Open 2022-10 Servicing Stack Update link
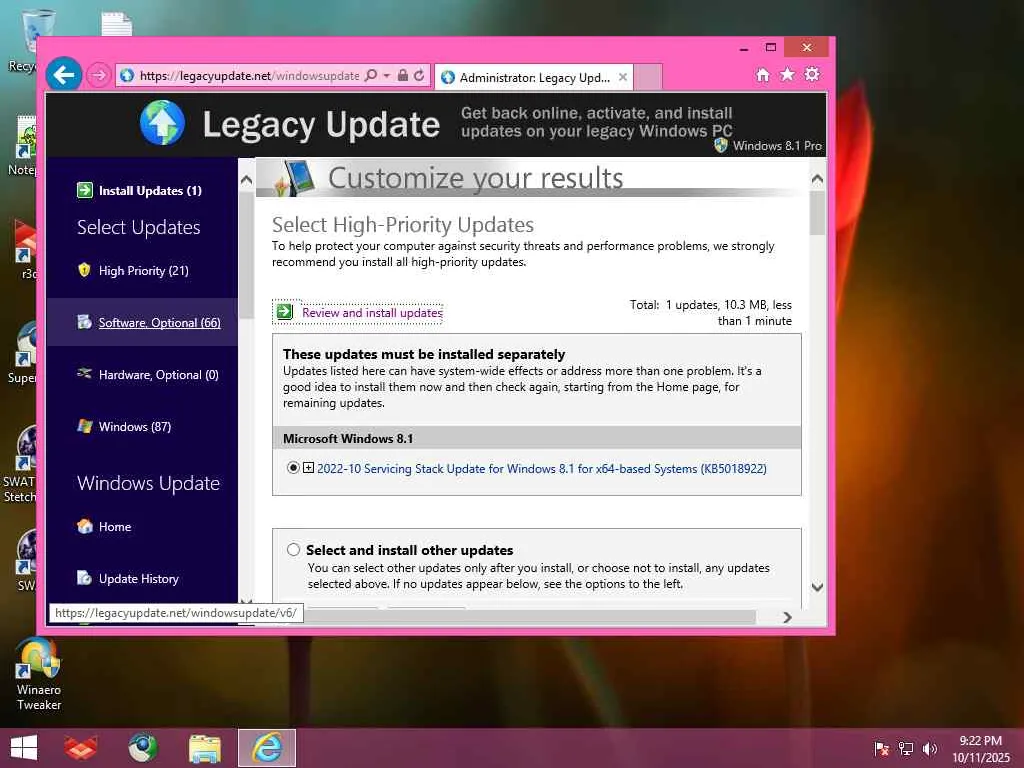The image size is (1024, 768). (541, 469)
